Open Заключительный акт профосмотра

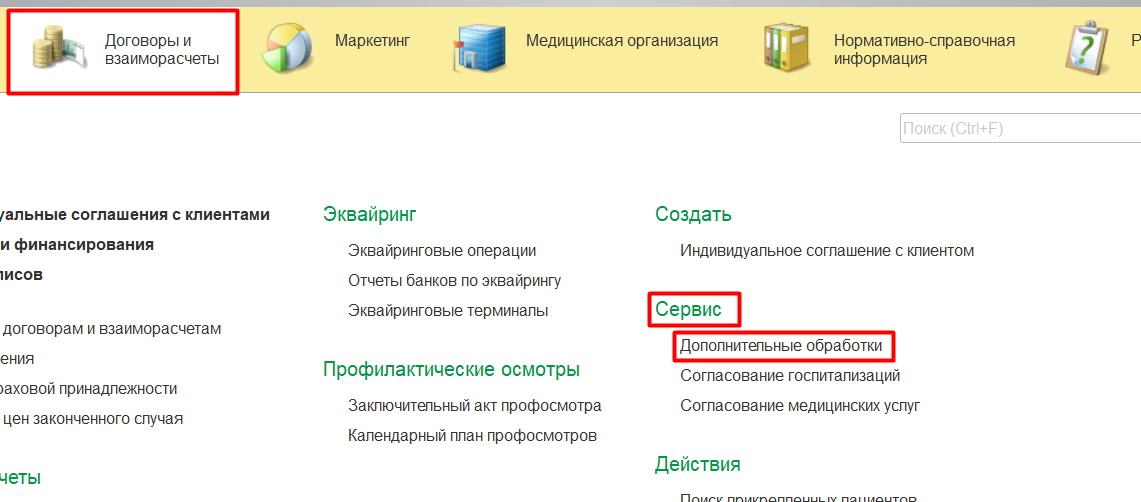[474, 406]
